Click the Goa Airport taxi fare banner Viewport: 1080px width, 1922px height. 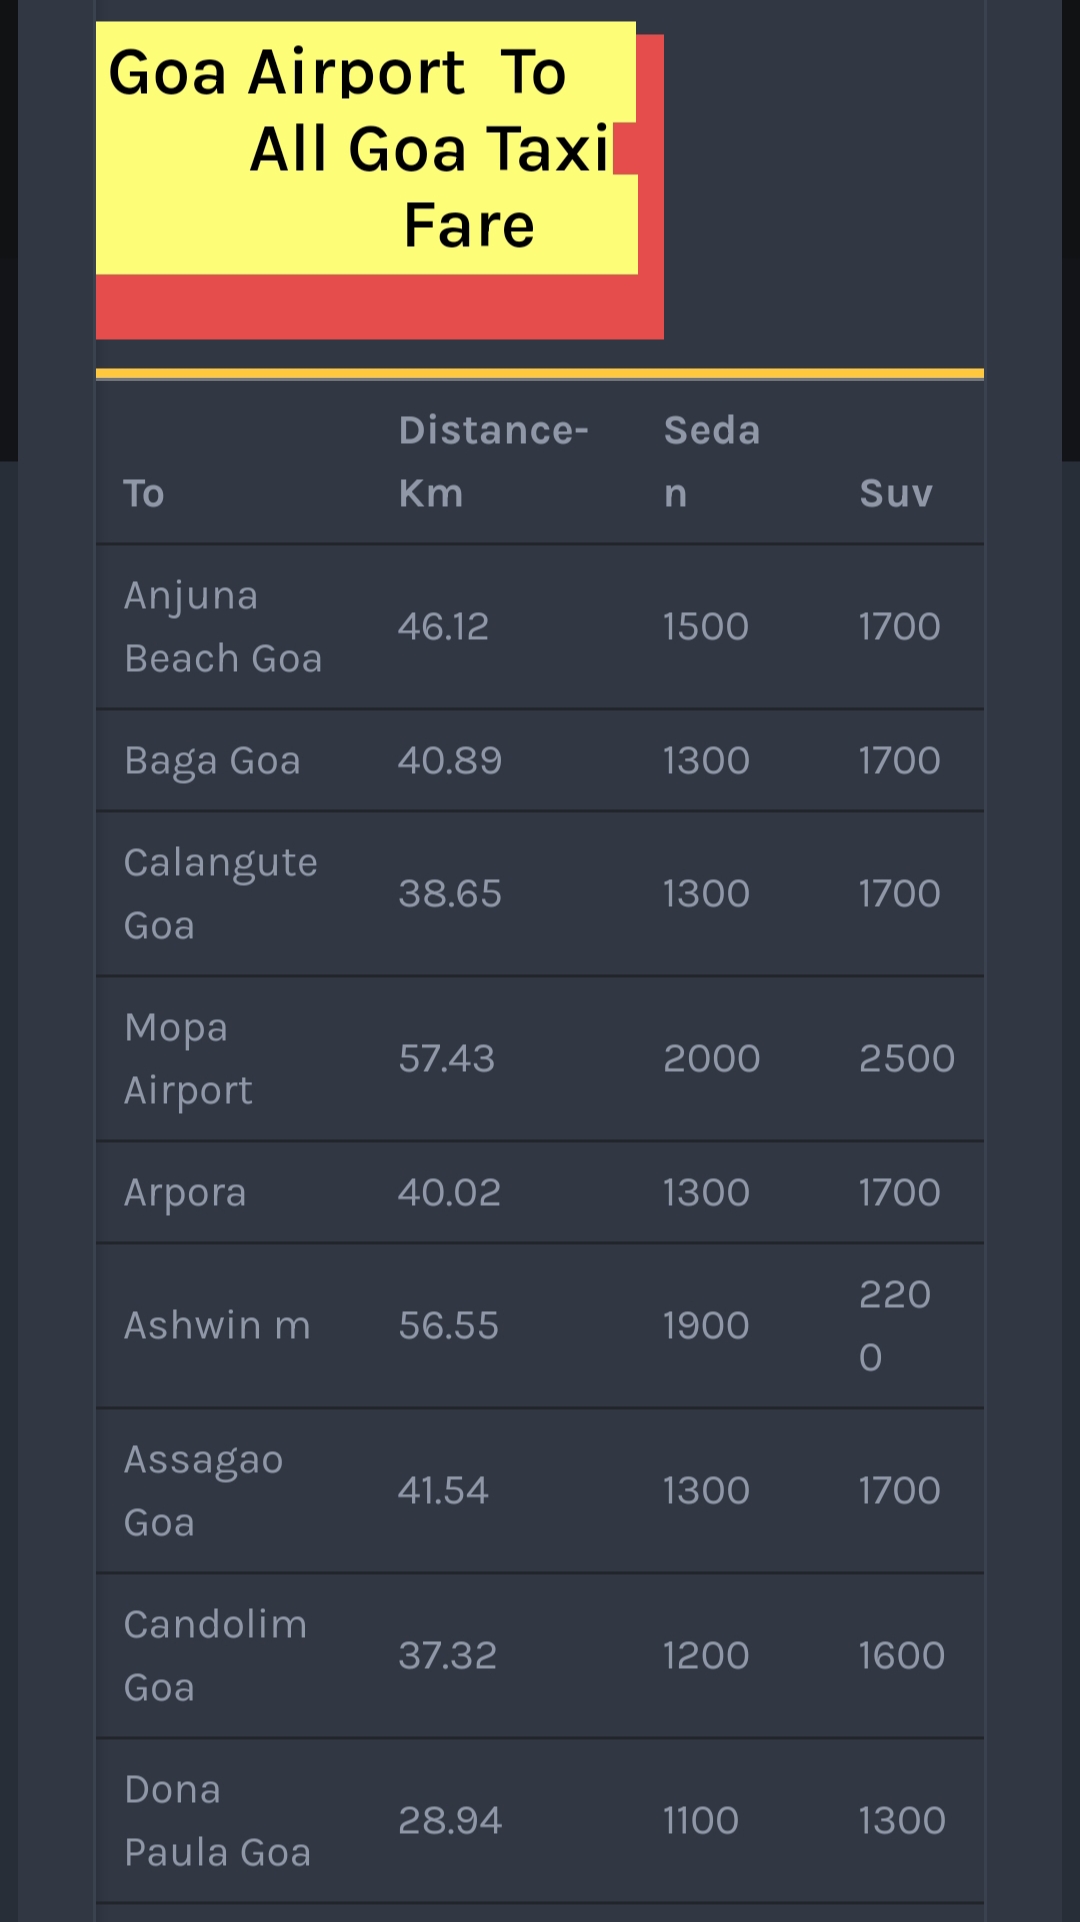point(379,181)
